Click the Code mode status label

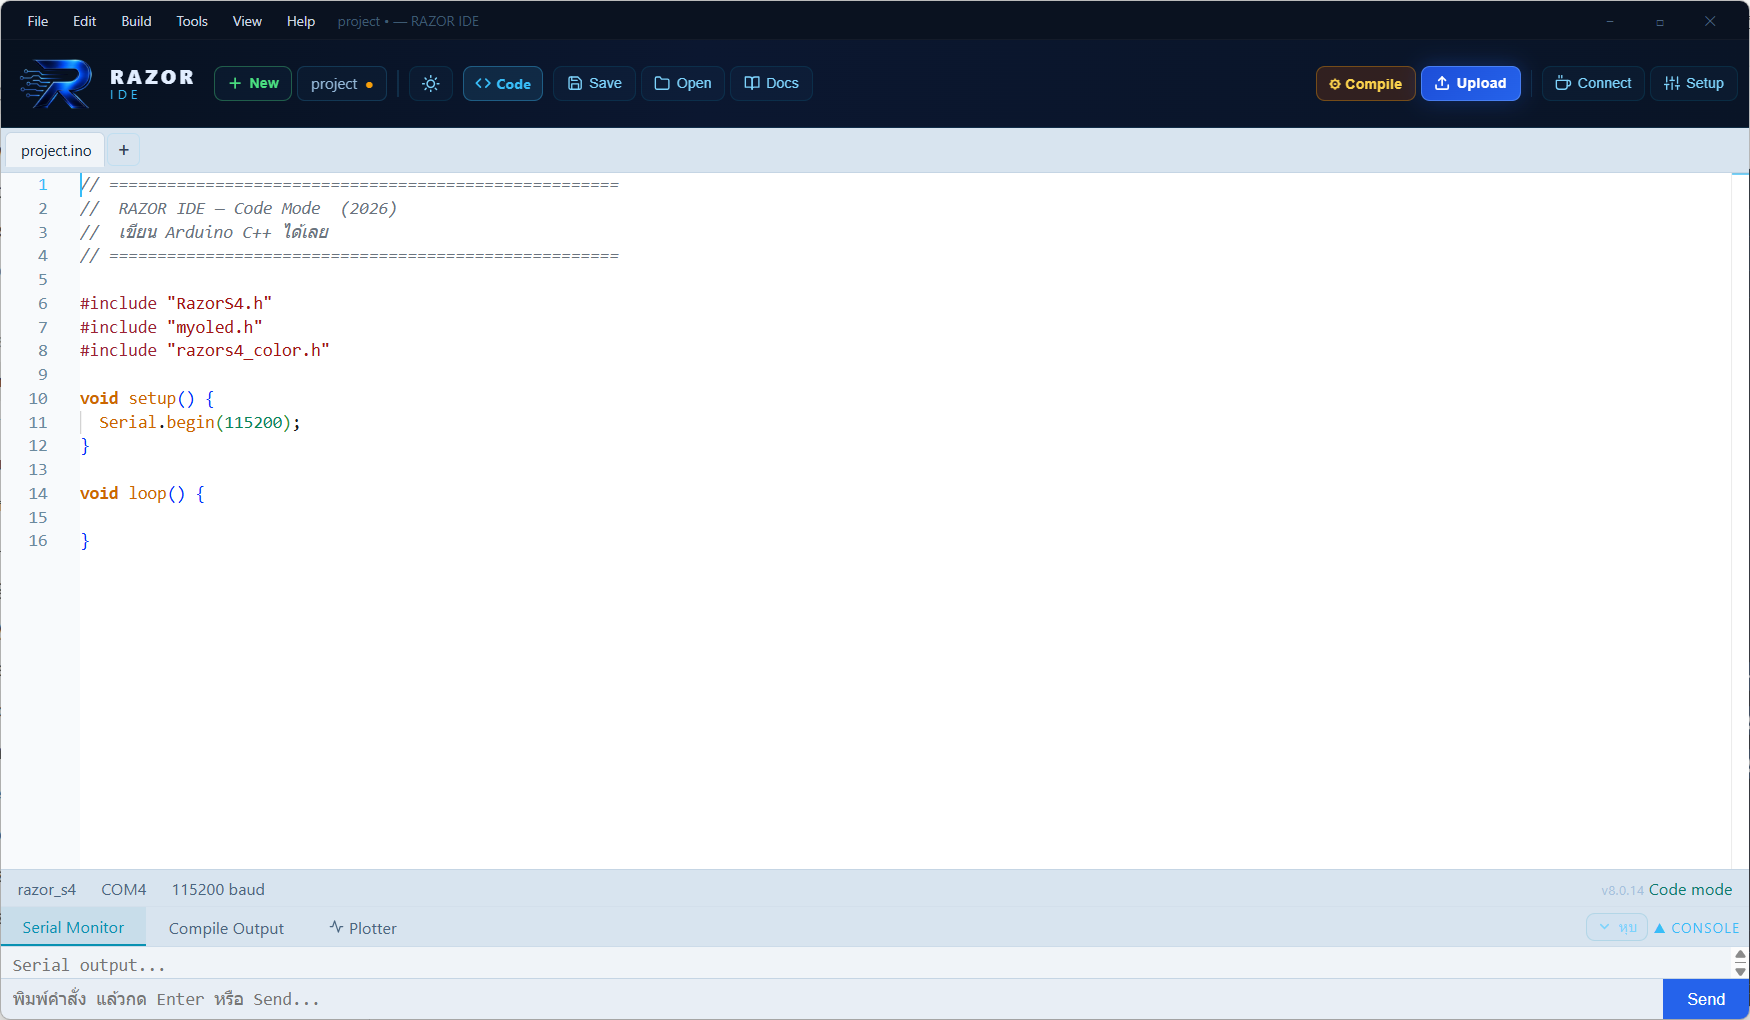tap(1690, 890)
